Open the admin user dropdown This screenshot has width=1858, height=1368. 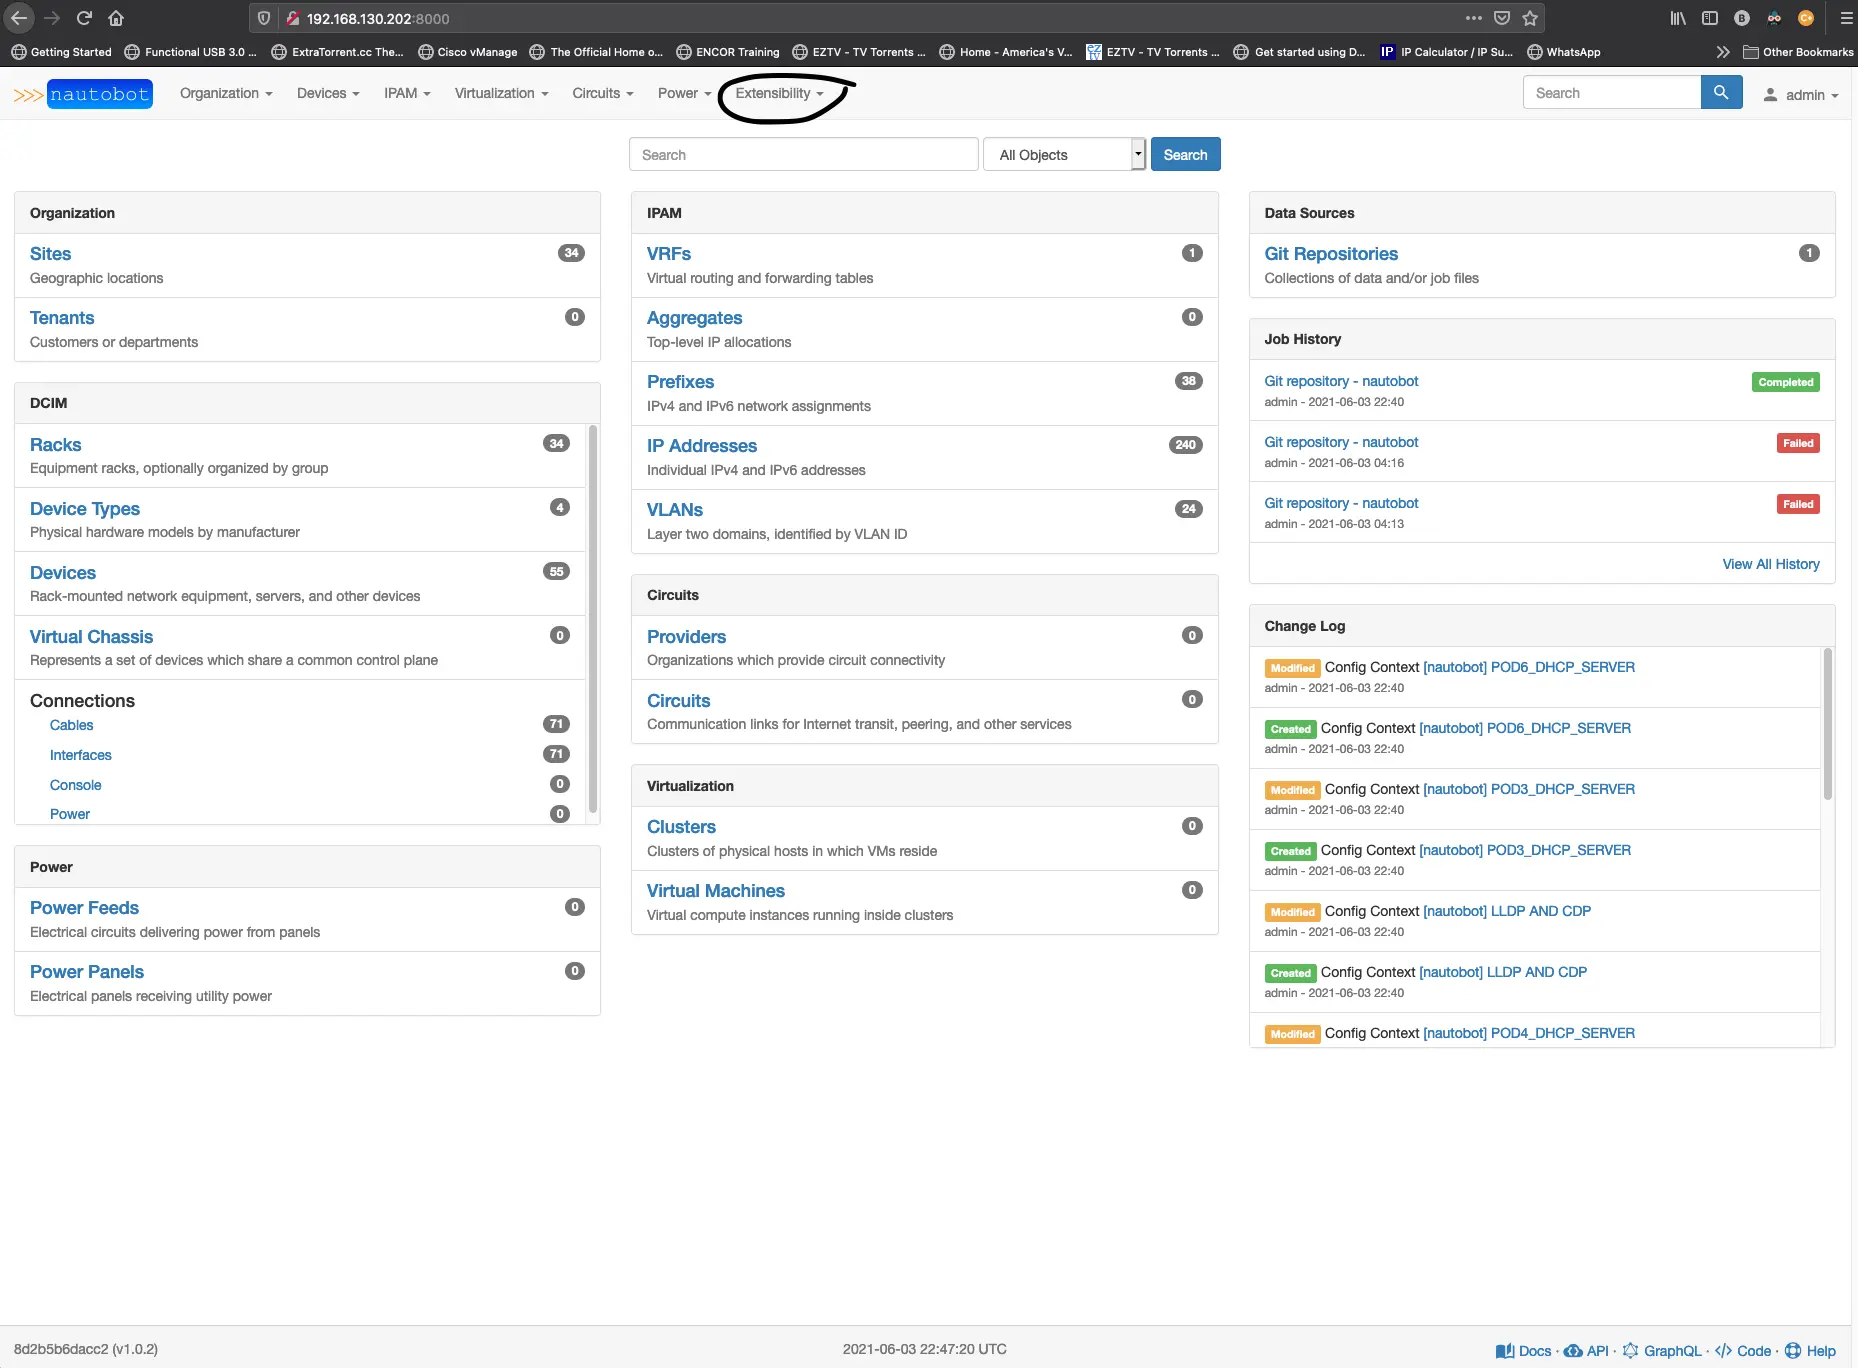point(1801,95)
